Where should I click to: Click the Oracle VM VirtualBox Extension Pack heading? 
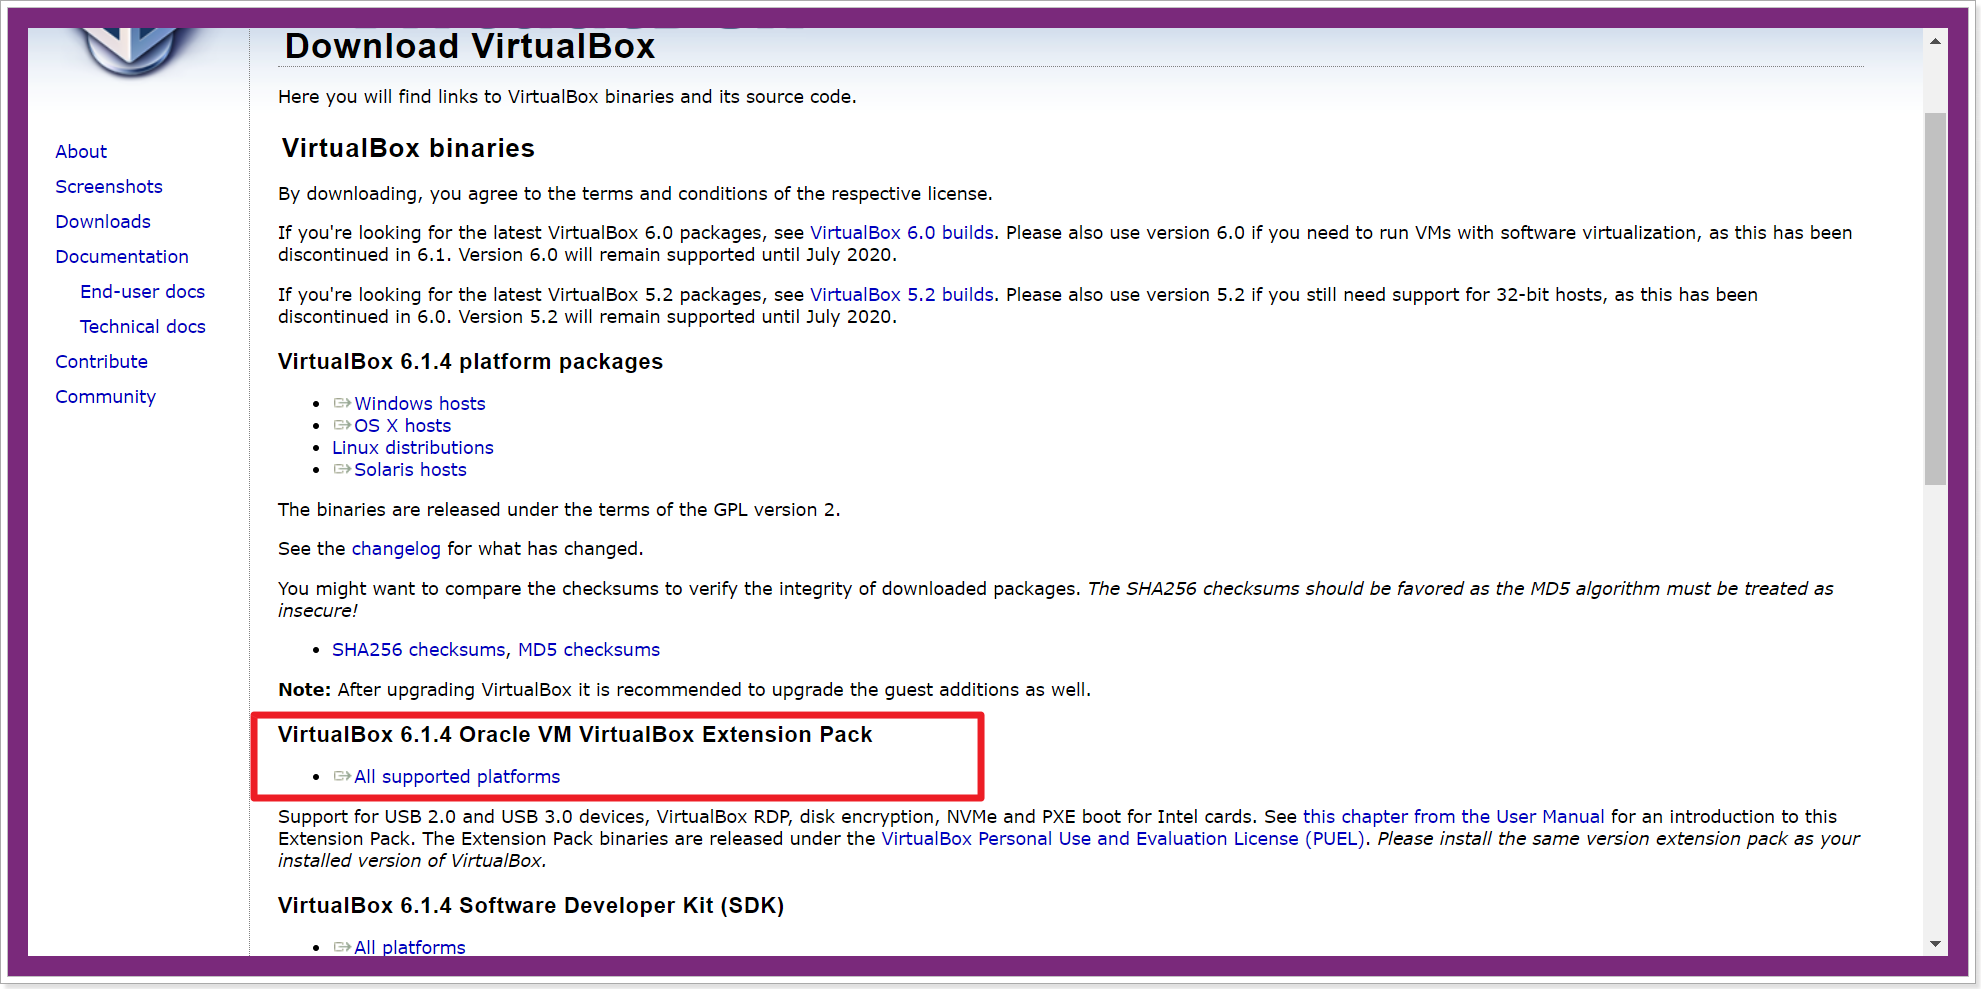coord(575,734)
